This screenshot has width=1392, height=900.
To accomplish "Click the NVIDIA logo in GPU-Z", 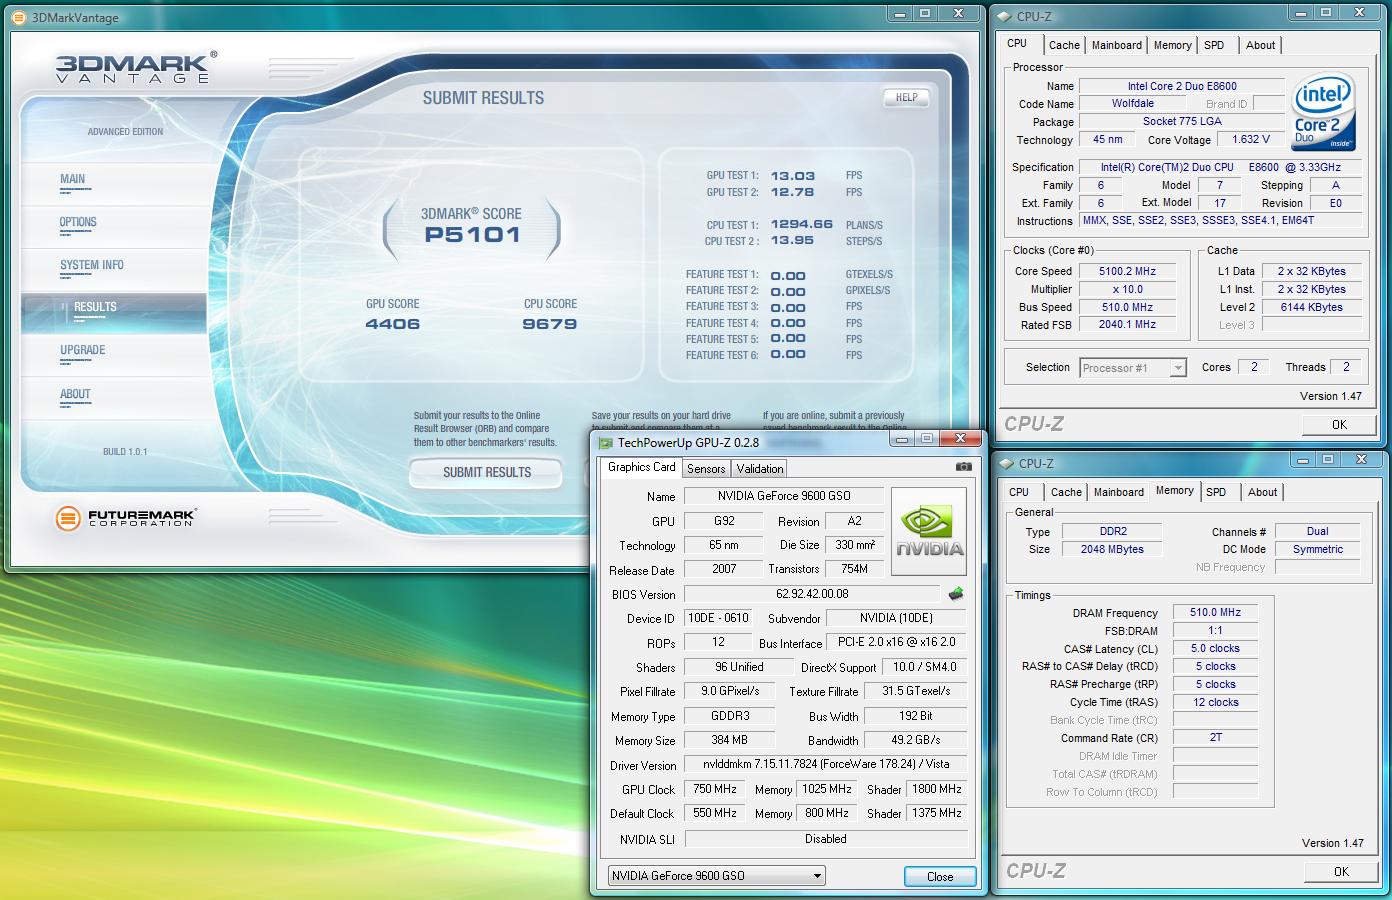I will [929, 530].
